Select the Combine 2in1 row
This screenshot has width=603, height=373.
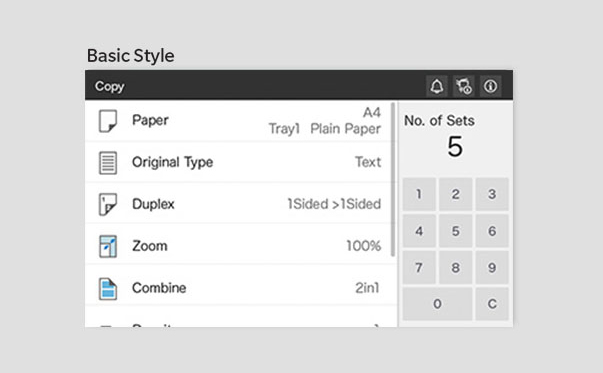coord(238,288)
